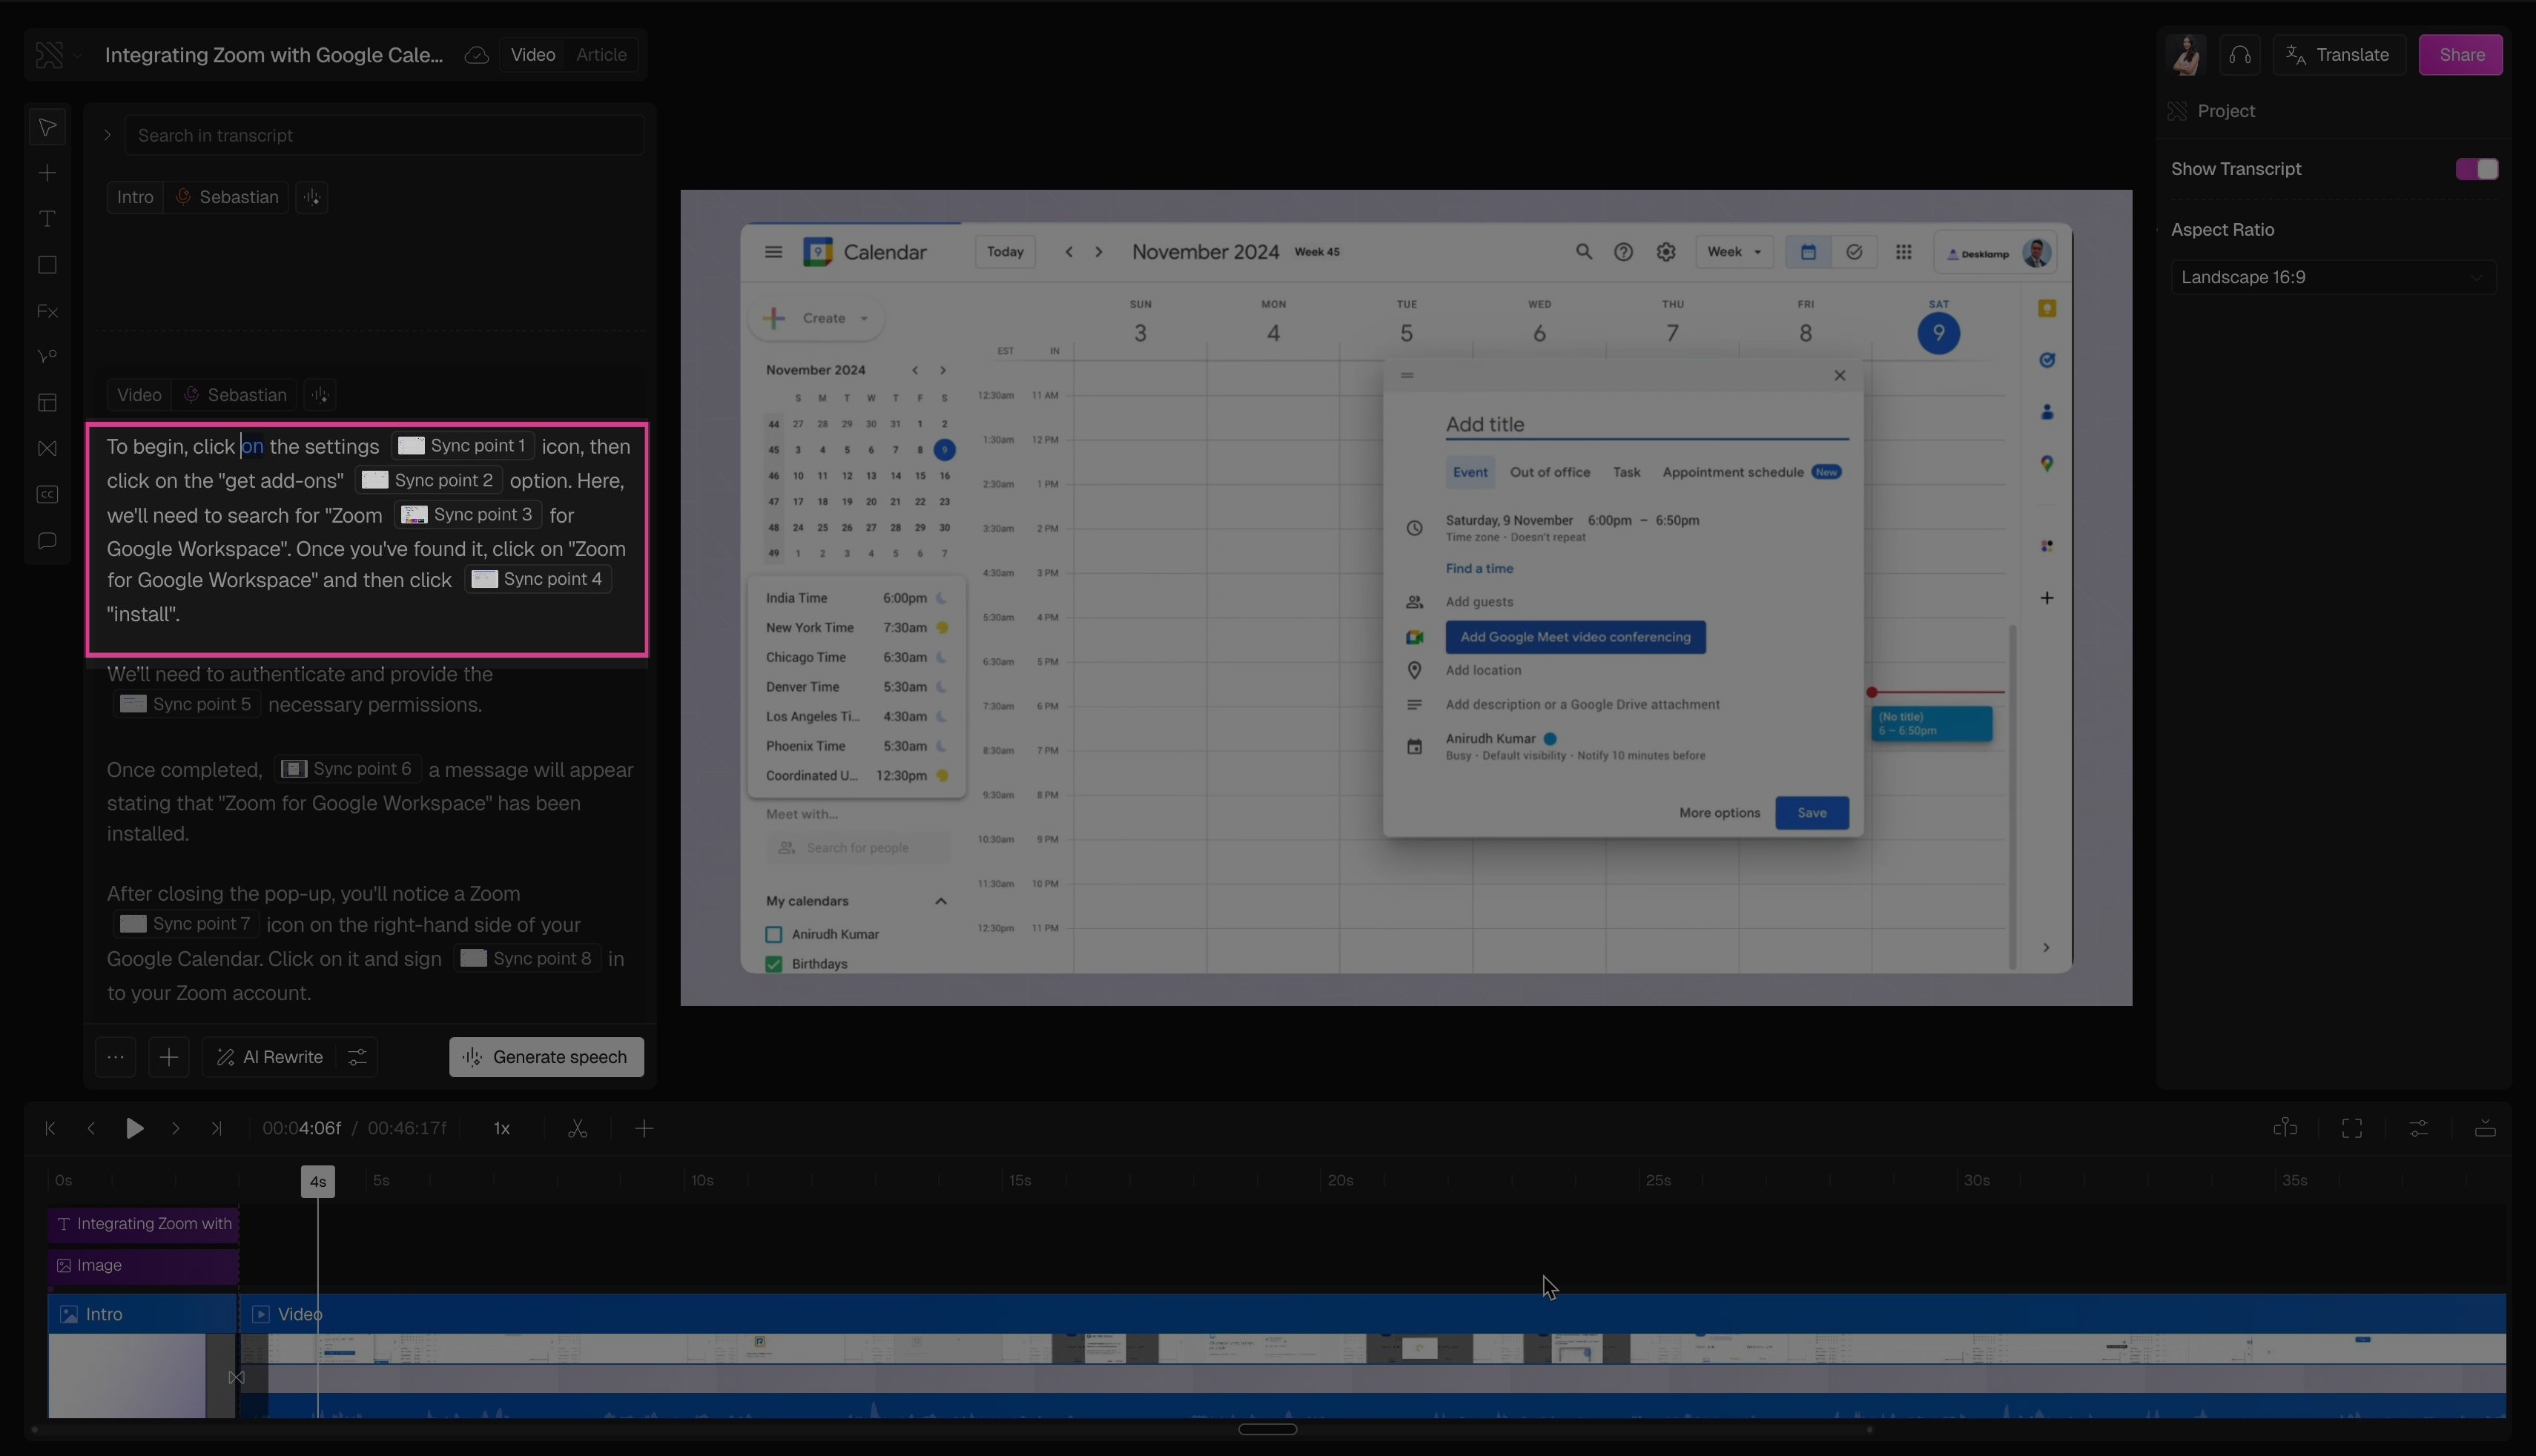The image size is (2536, 1456).
Task: Click the cloud sync status icon
Action: [x=477, y=55]
